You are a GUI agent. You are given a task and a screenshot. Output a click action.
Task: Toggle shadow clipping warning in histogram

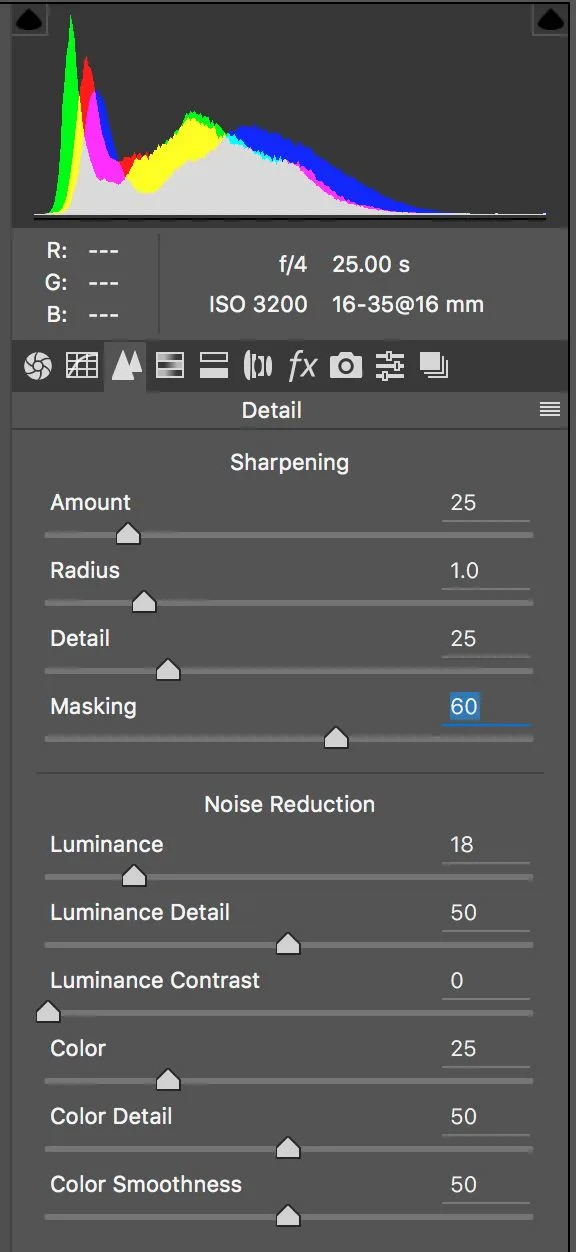click(x=30, y=19)
